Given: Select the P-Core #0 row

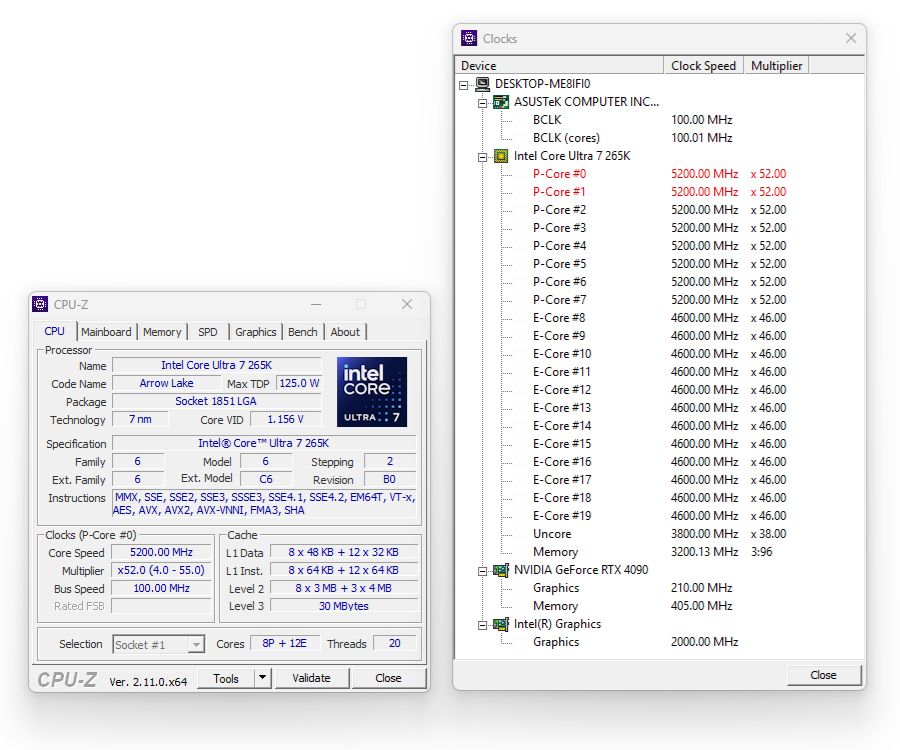Looking at the screenshot, I should [x=659, y=174].
